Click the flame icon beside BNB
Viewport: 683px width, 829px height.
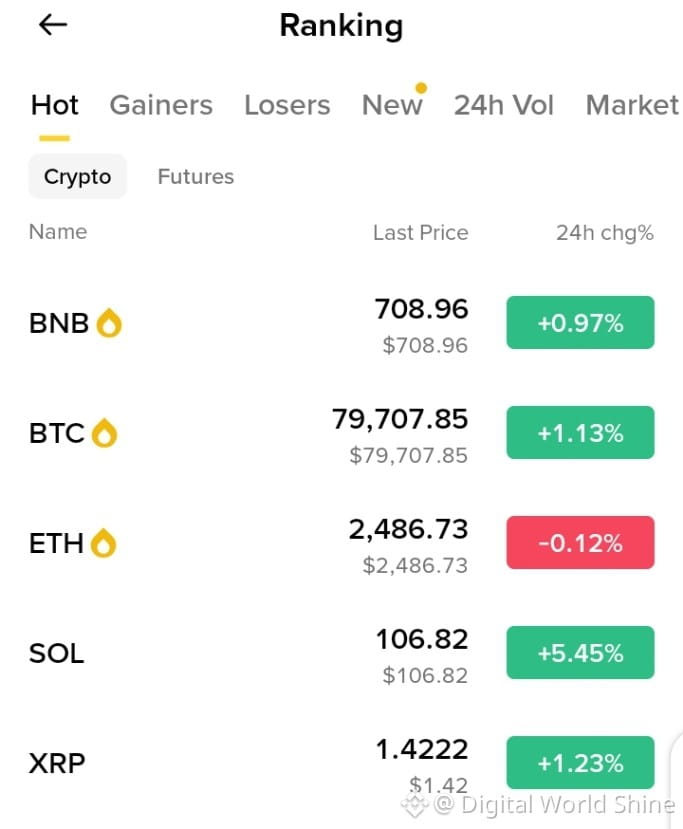(x=109, y=323)
